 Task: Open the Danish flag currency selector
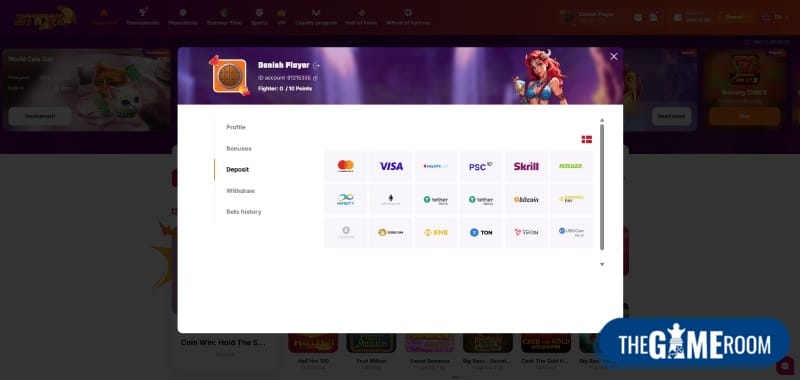point(587,139)
